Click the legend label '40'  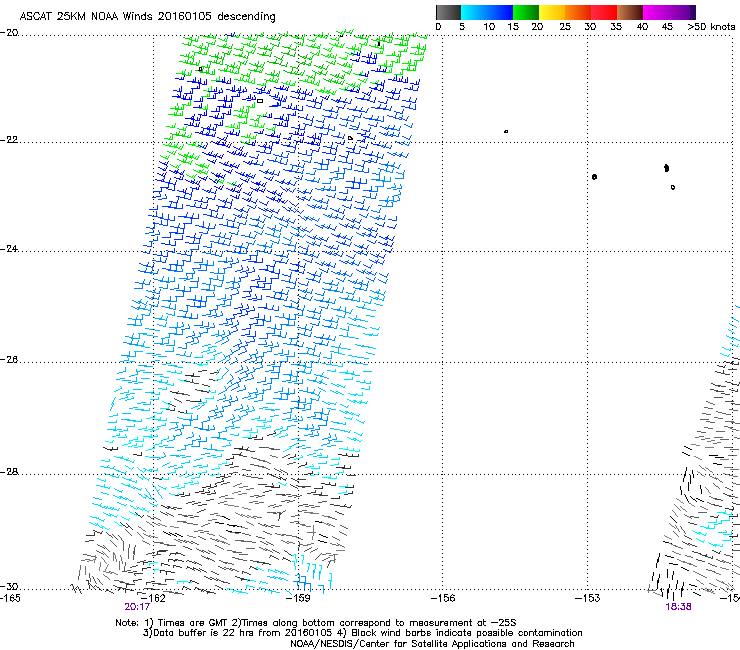point(642,27)
